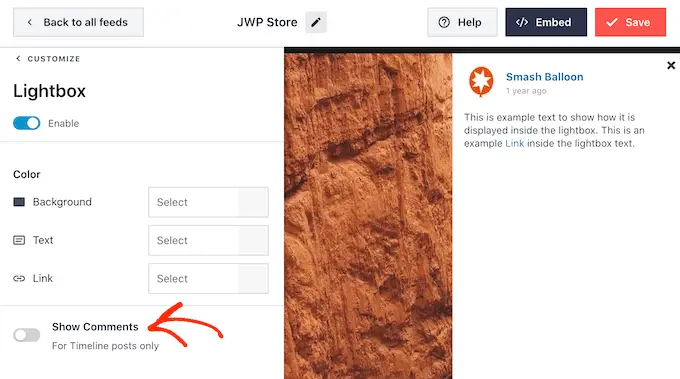Click the pencil icon to rename JWP Store

316,22
